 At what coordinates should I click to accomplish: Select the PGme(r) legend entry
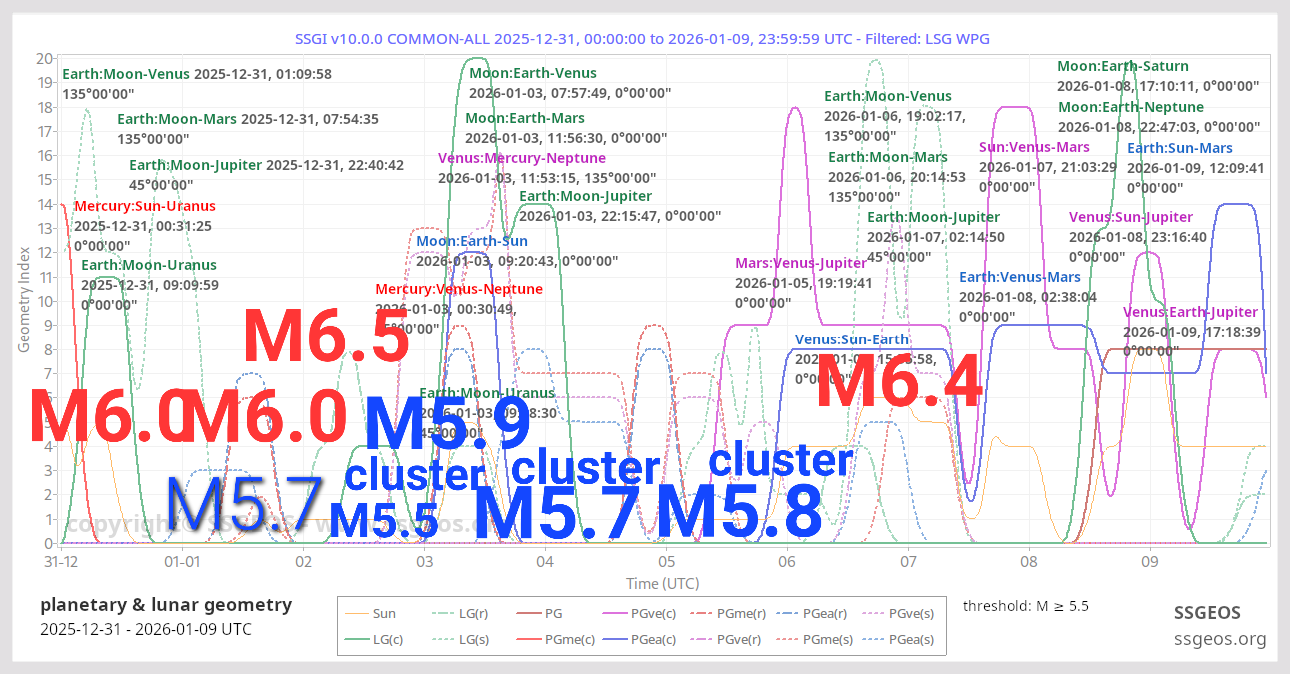tap(699, 613)
